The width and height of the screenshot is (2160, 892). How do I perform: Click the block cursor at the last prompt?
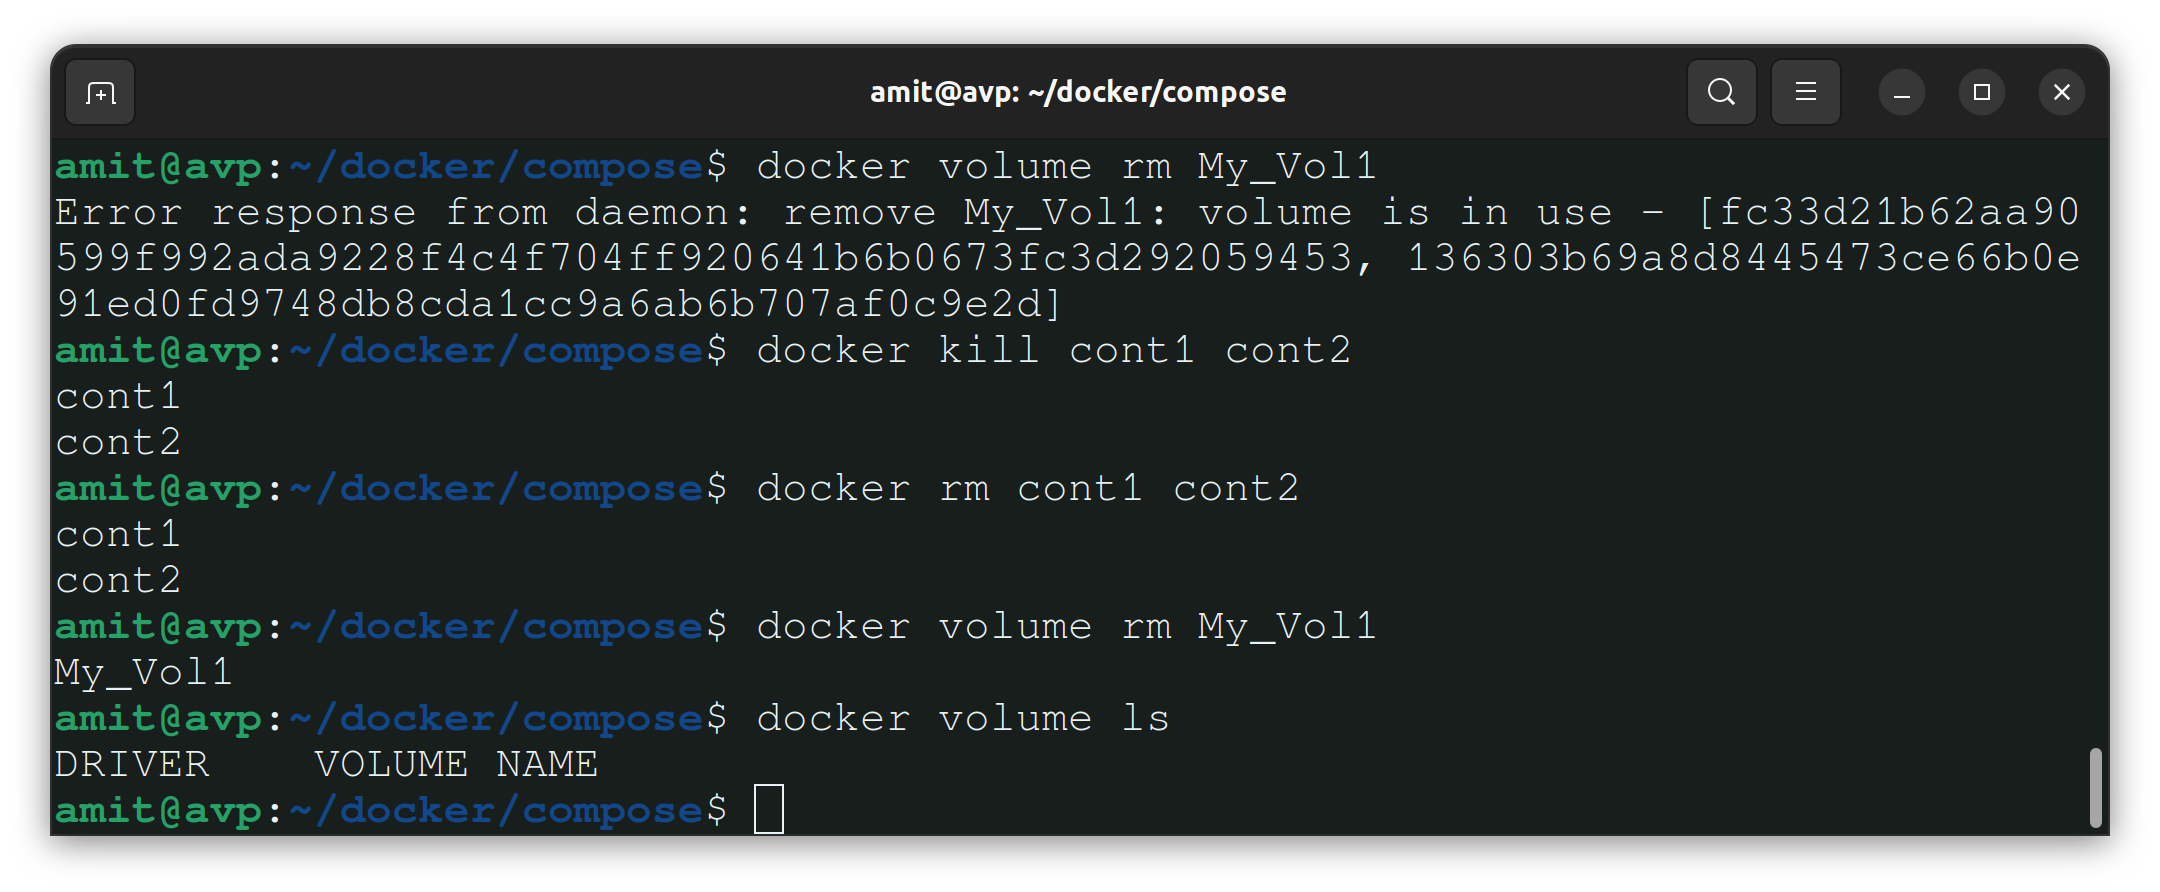point(769,809)
